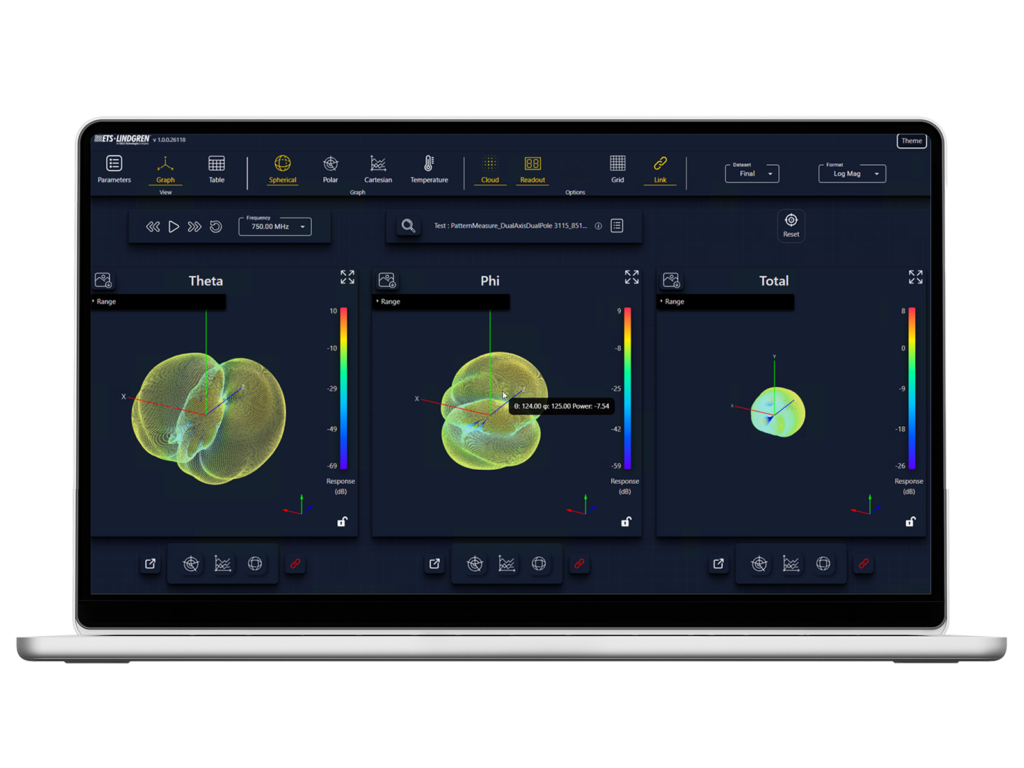Switch Theta plot to cartesian icon

click(223, 564)
